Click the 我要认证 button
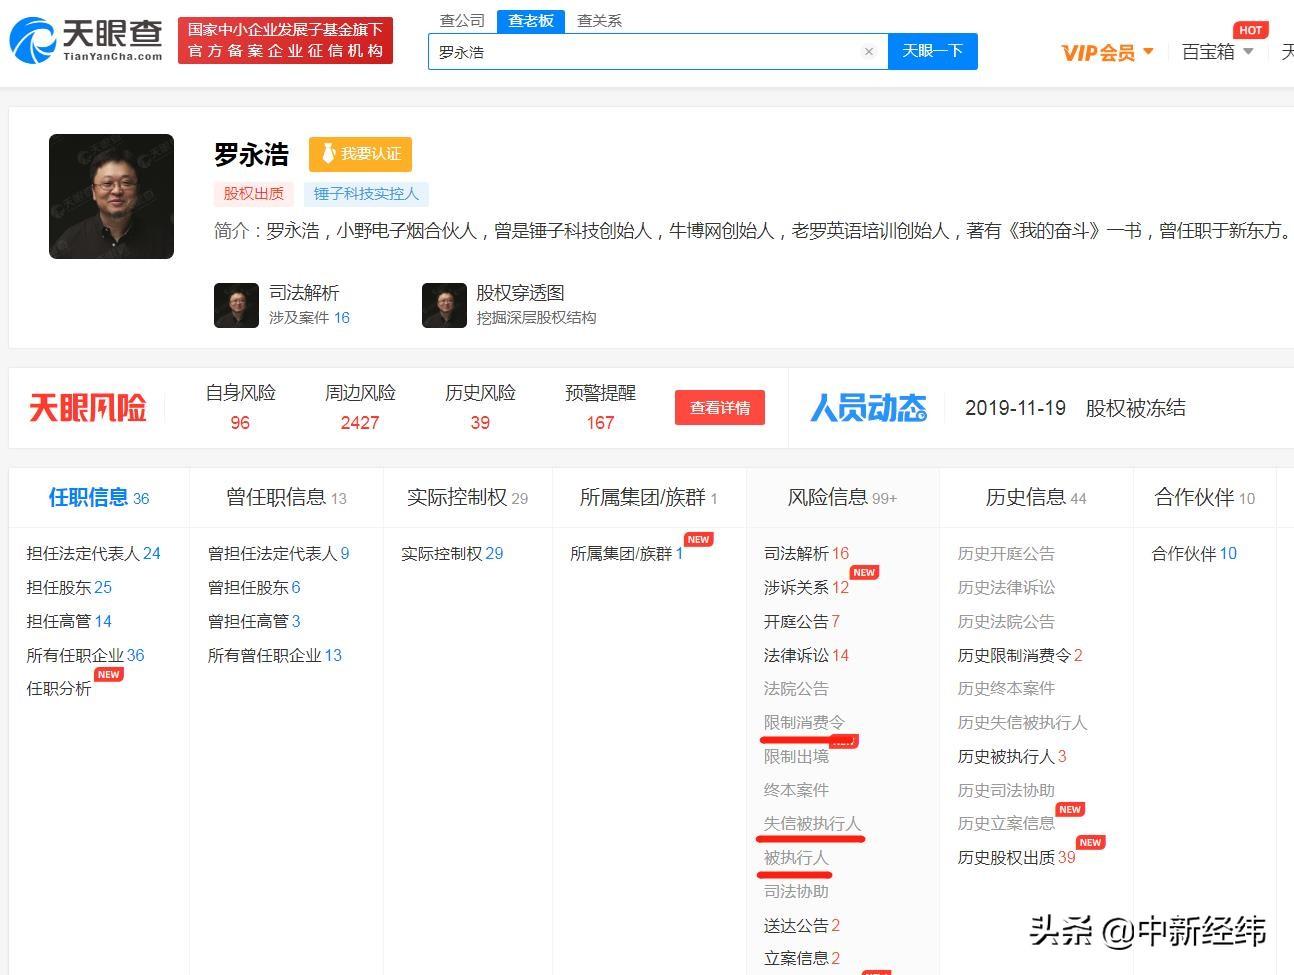Viewport: 1294px width, 975px height. click(x=360, y=154)
